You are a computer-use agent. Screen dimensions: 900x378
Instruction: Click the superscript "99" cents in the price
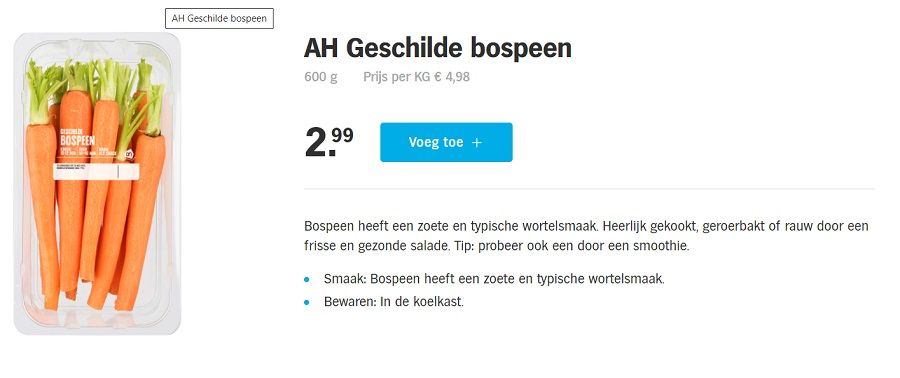[341, 136]
